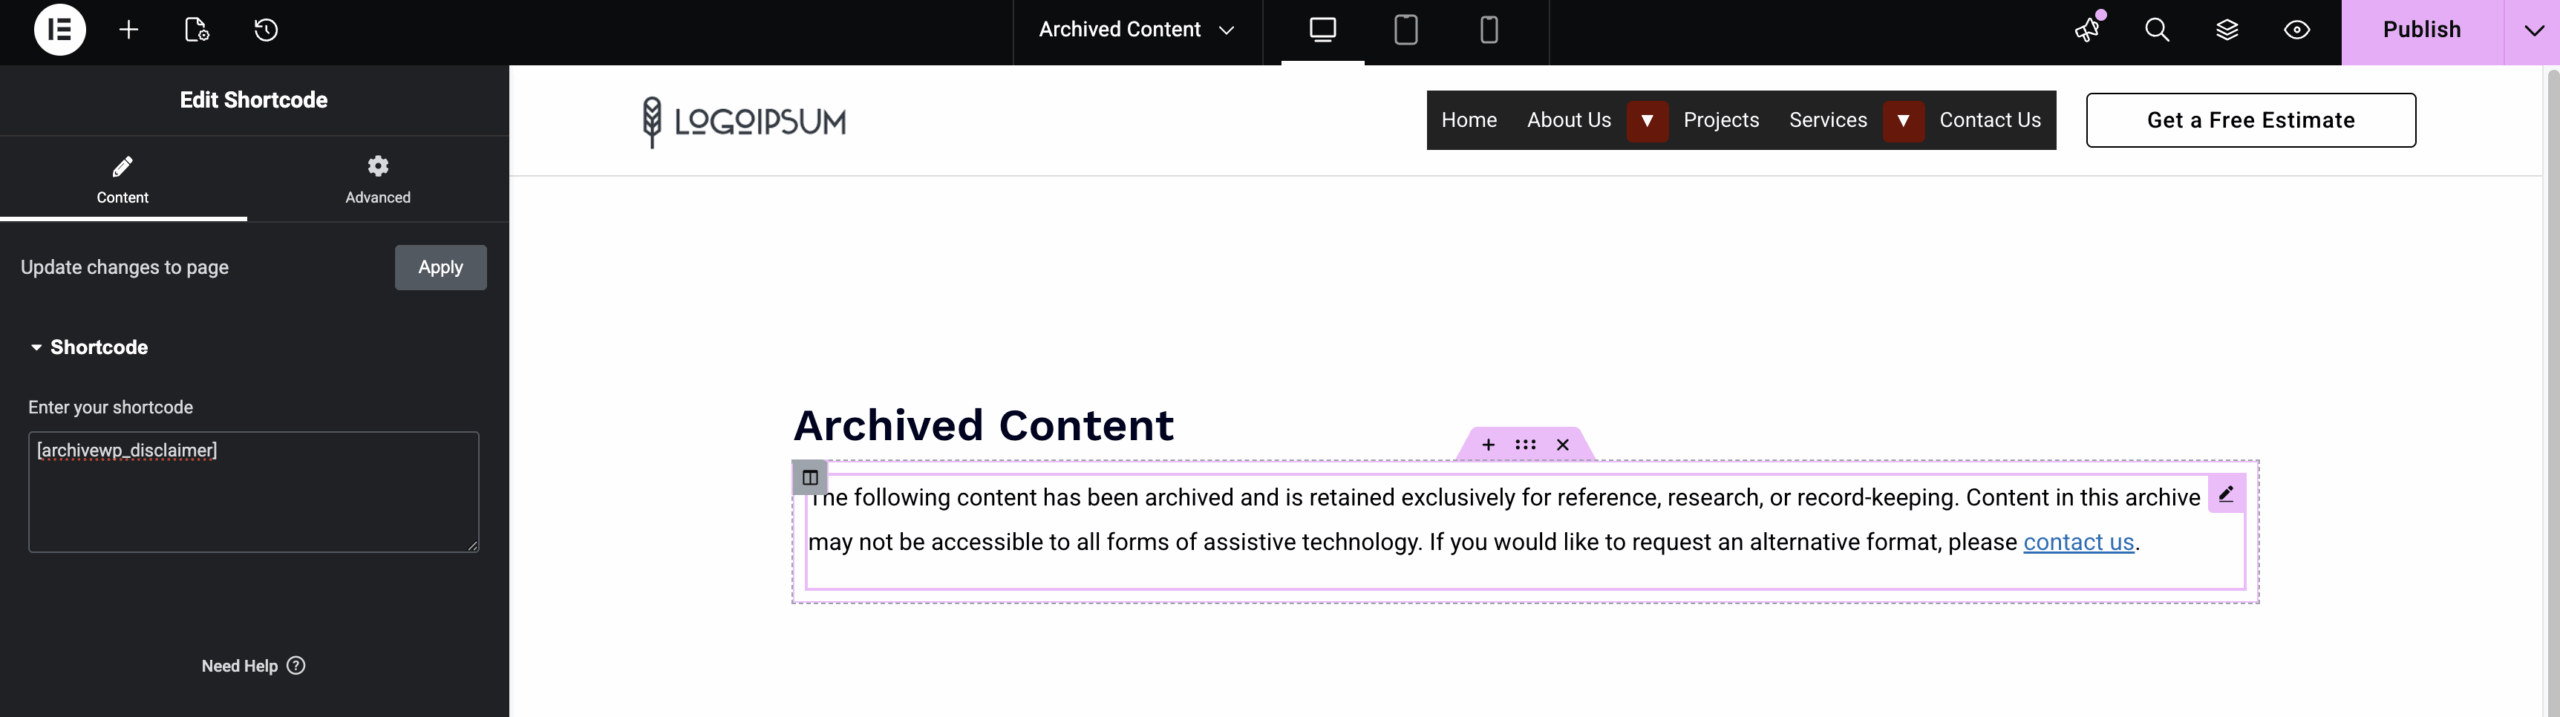Add a new element with plus icon
This screenshot has height=717, width=2560.
[129, 30]
